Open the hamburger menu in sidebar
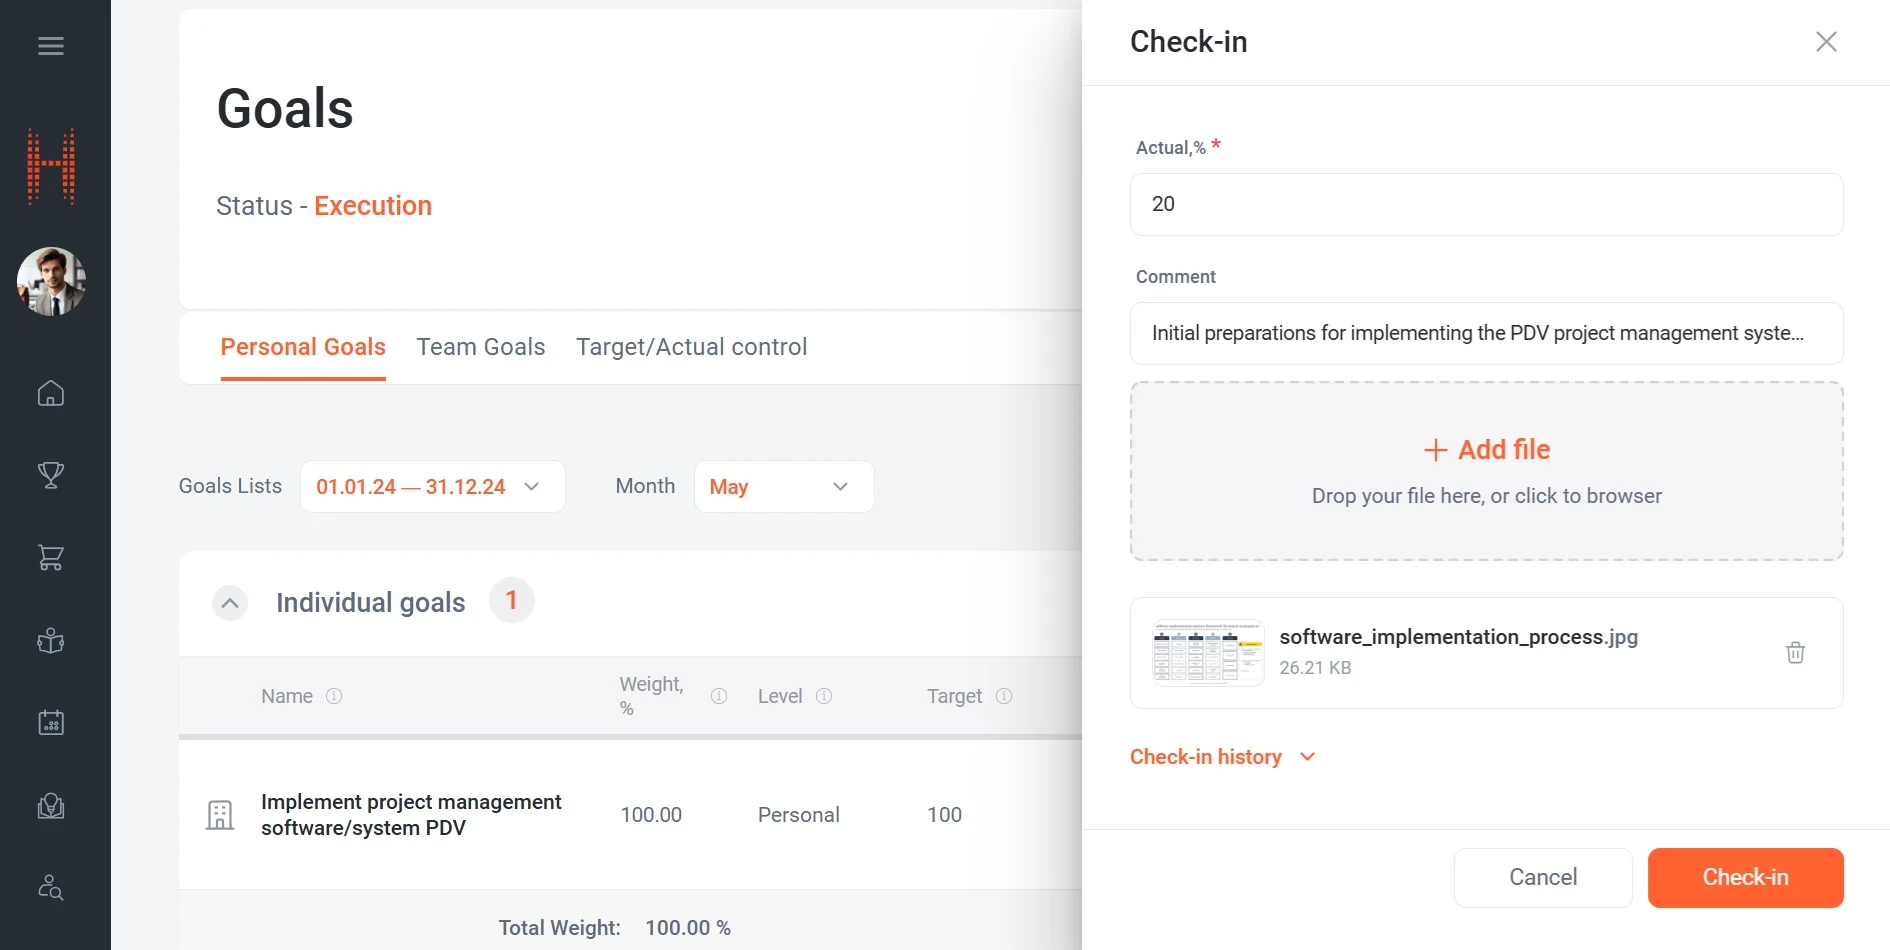 pos(51,46)
